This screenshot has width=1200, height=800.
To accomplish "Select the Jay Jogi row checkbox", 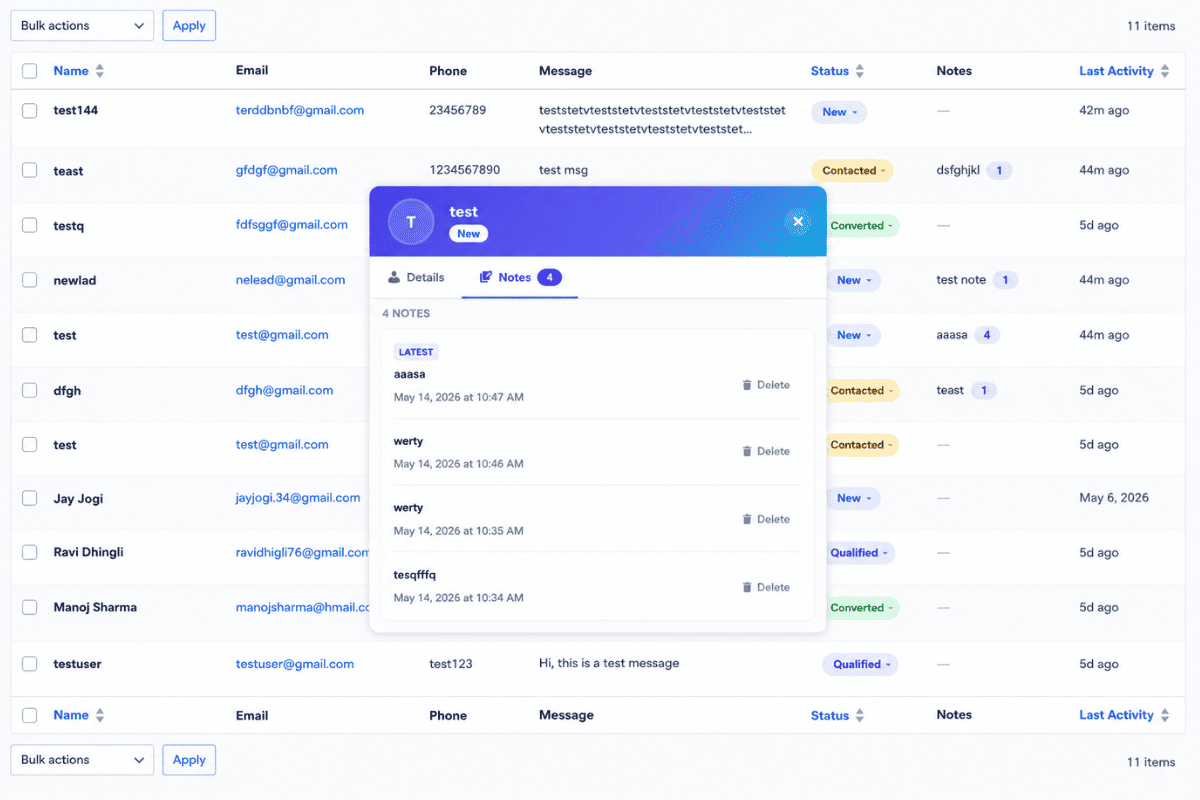I will pos(30,498).
